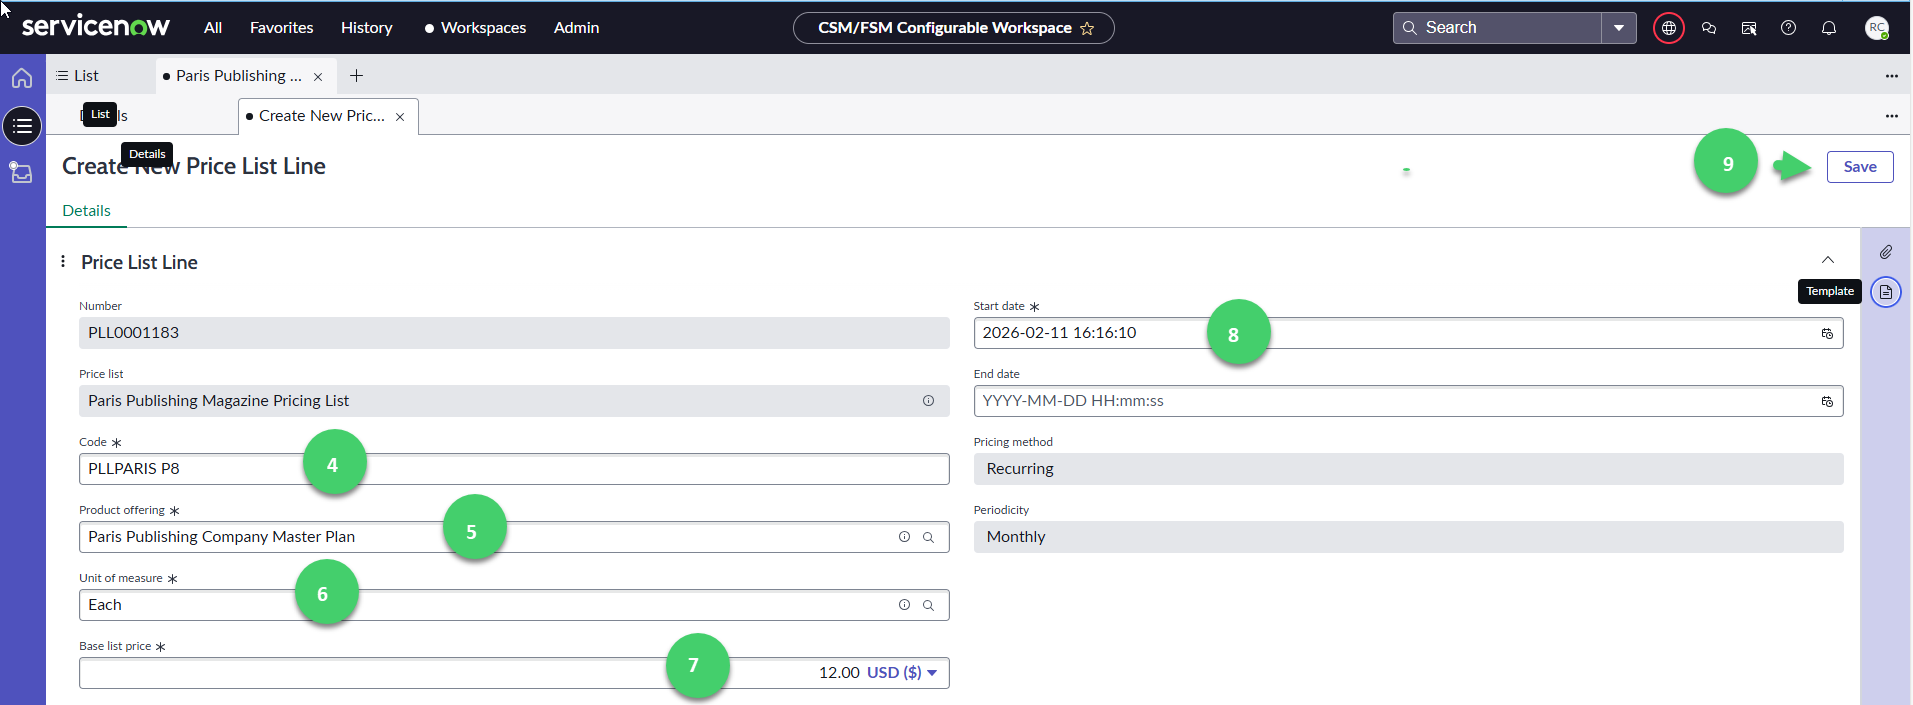Screen dimensions: 1913x705
Task: Search Product offering lookup magnifier
Action: pos(928,537)
